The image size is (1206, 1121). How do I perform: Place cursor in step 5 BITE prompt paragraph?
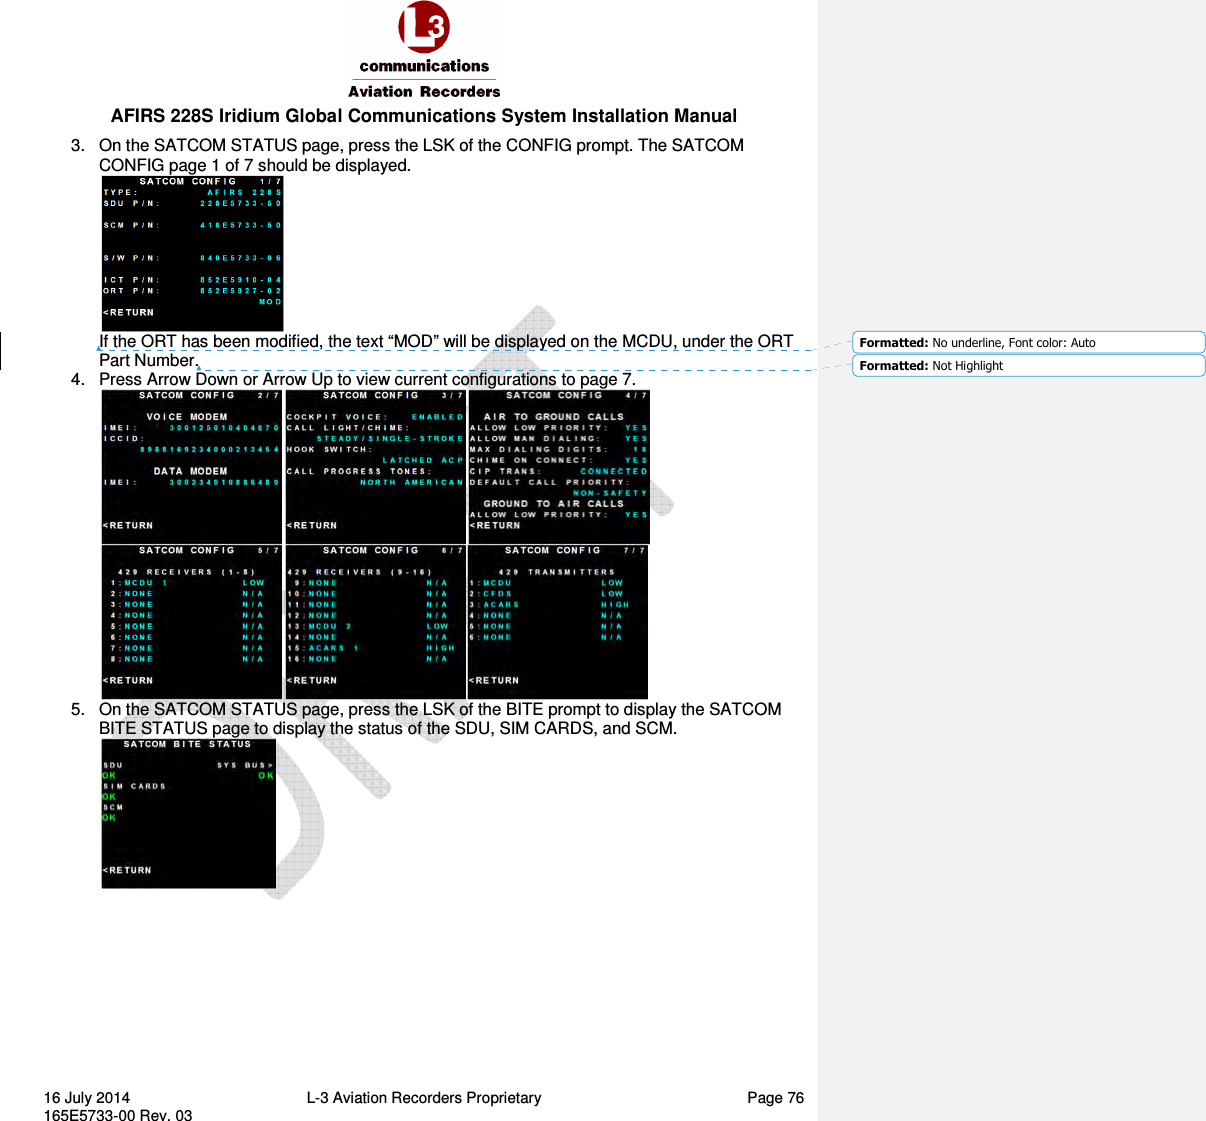point(440,719)
